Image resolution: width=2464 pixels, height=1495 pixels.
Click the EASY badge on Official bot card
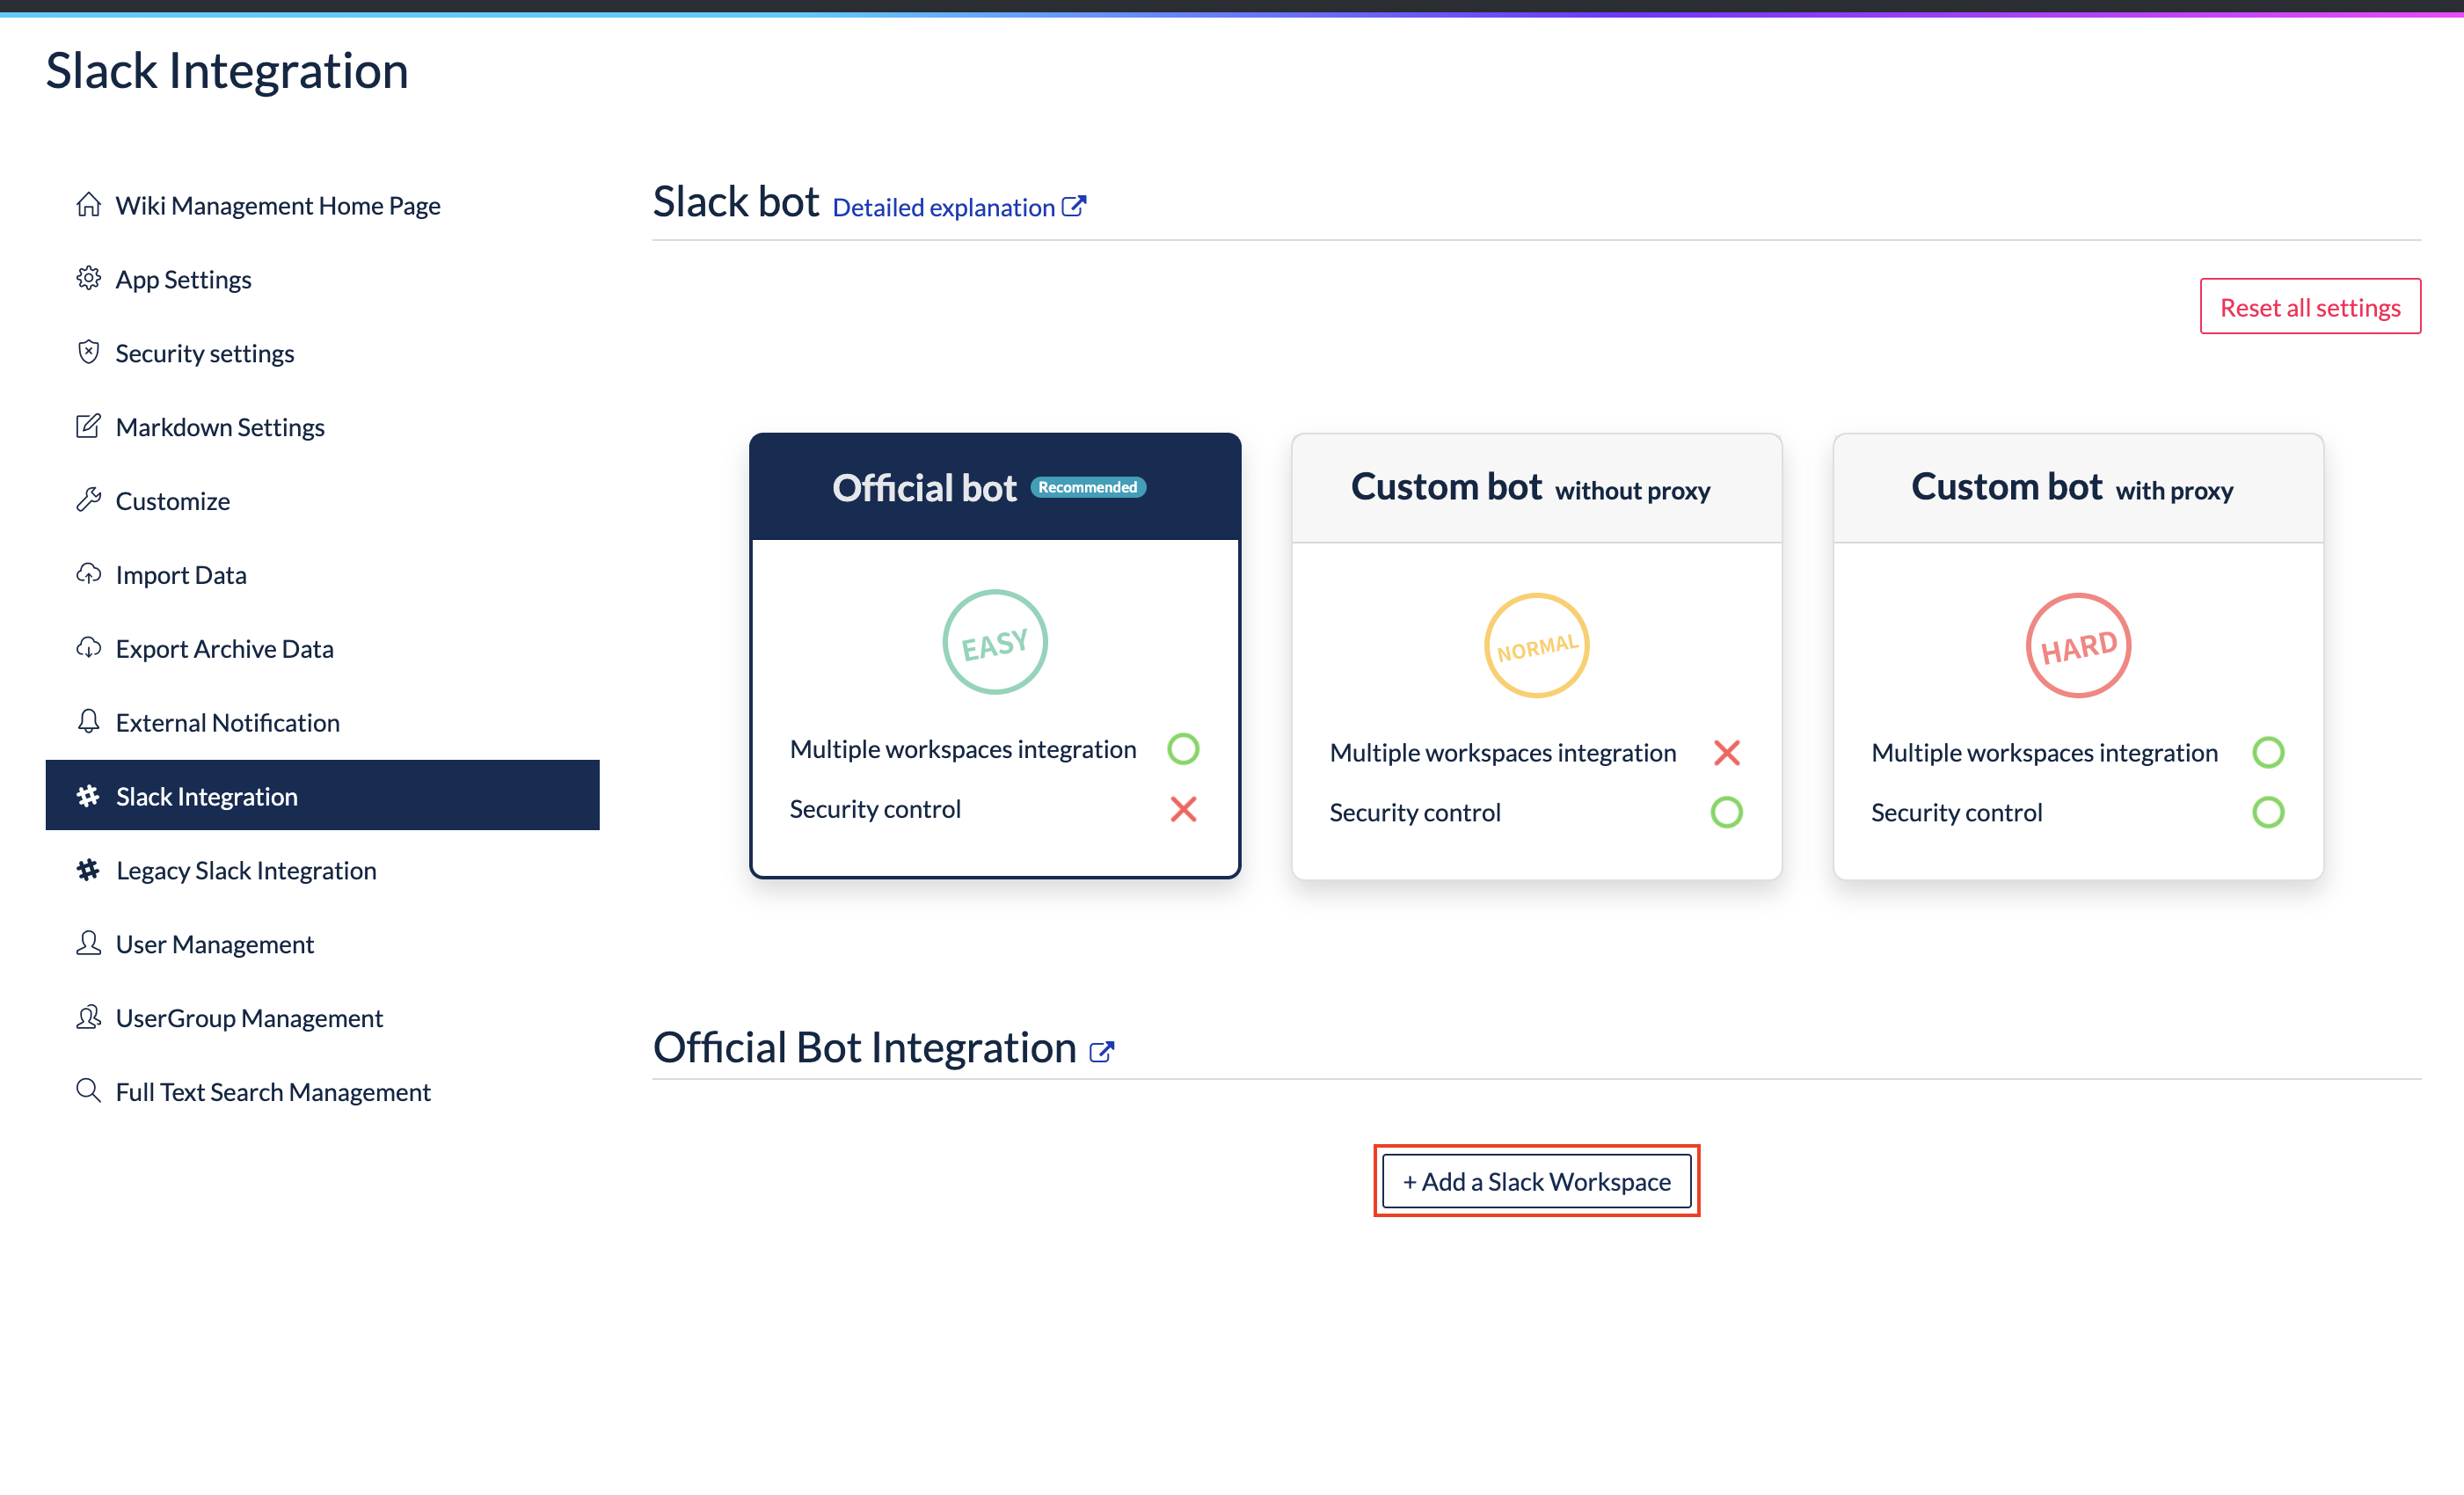pyautogui.click(x=995, y=642)
